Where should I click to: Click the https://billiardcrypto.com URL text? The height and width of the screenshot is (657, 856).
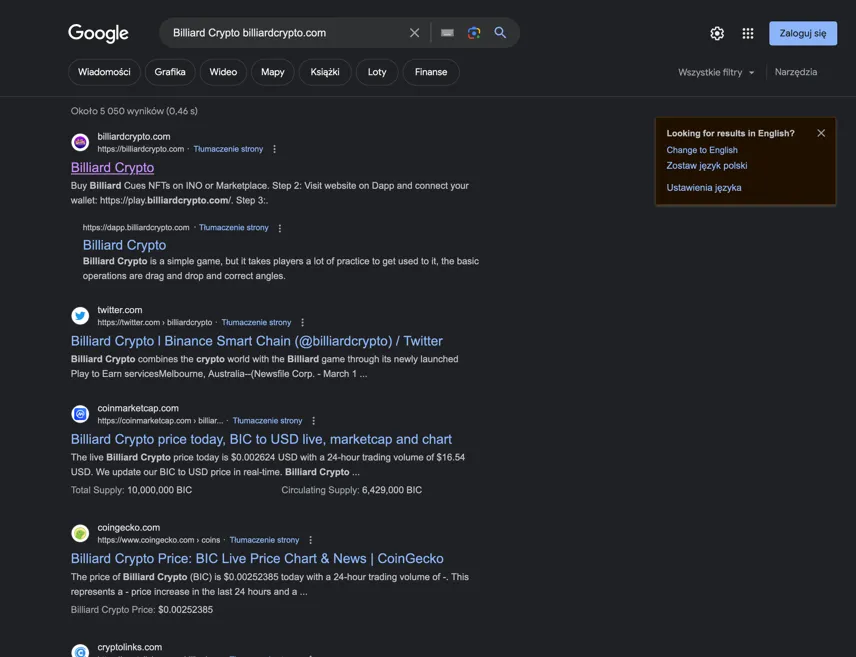point(141,149)
